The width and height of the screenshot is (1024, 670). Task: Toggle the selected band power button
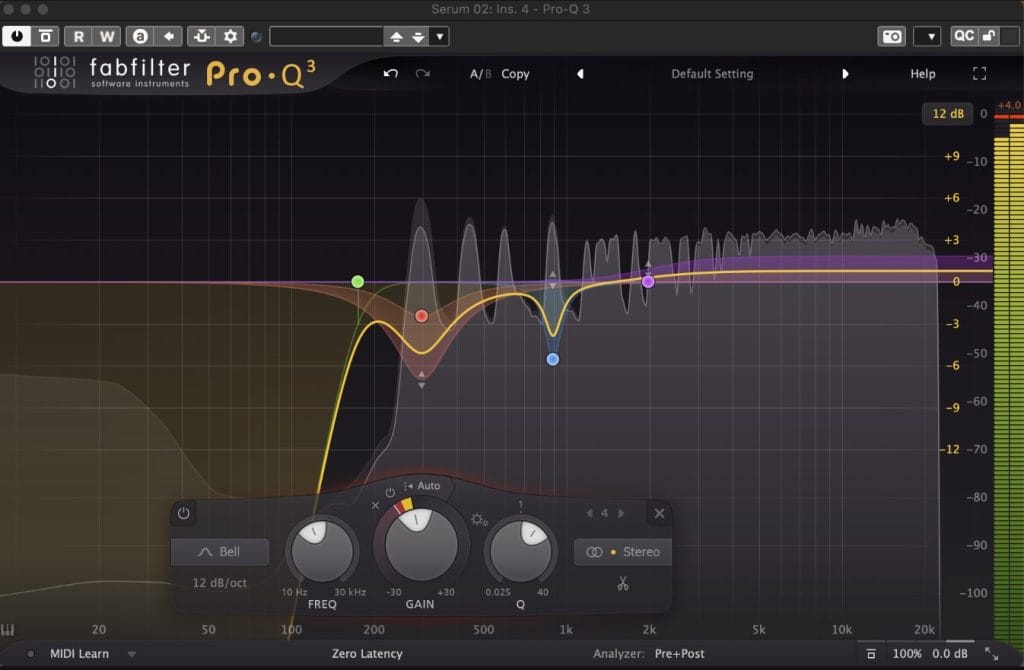point(183,513)
